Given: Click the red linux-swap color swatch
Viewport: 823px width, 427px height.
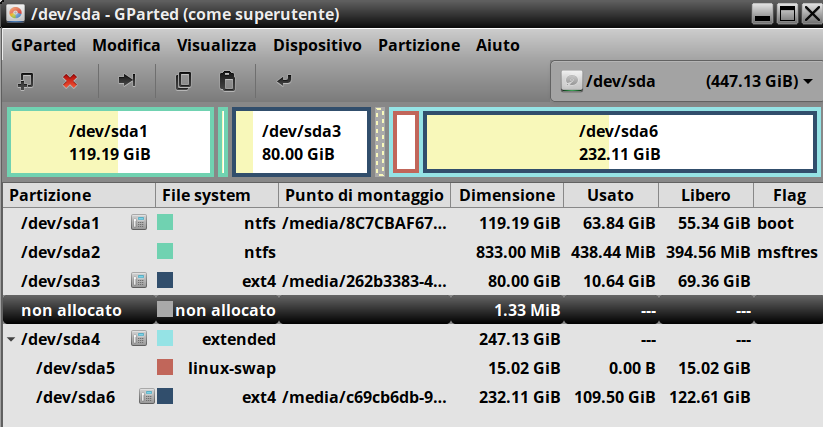Looking at the screenshot, I should click(165, 367).
